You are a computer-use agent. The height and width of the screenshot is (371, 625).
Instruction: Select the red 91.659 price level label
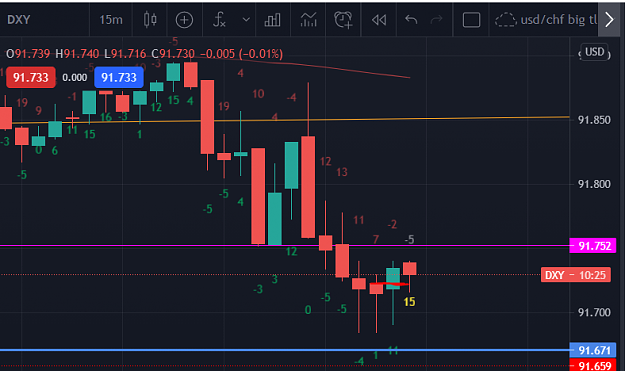coord(593,365)
